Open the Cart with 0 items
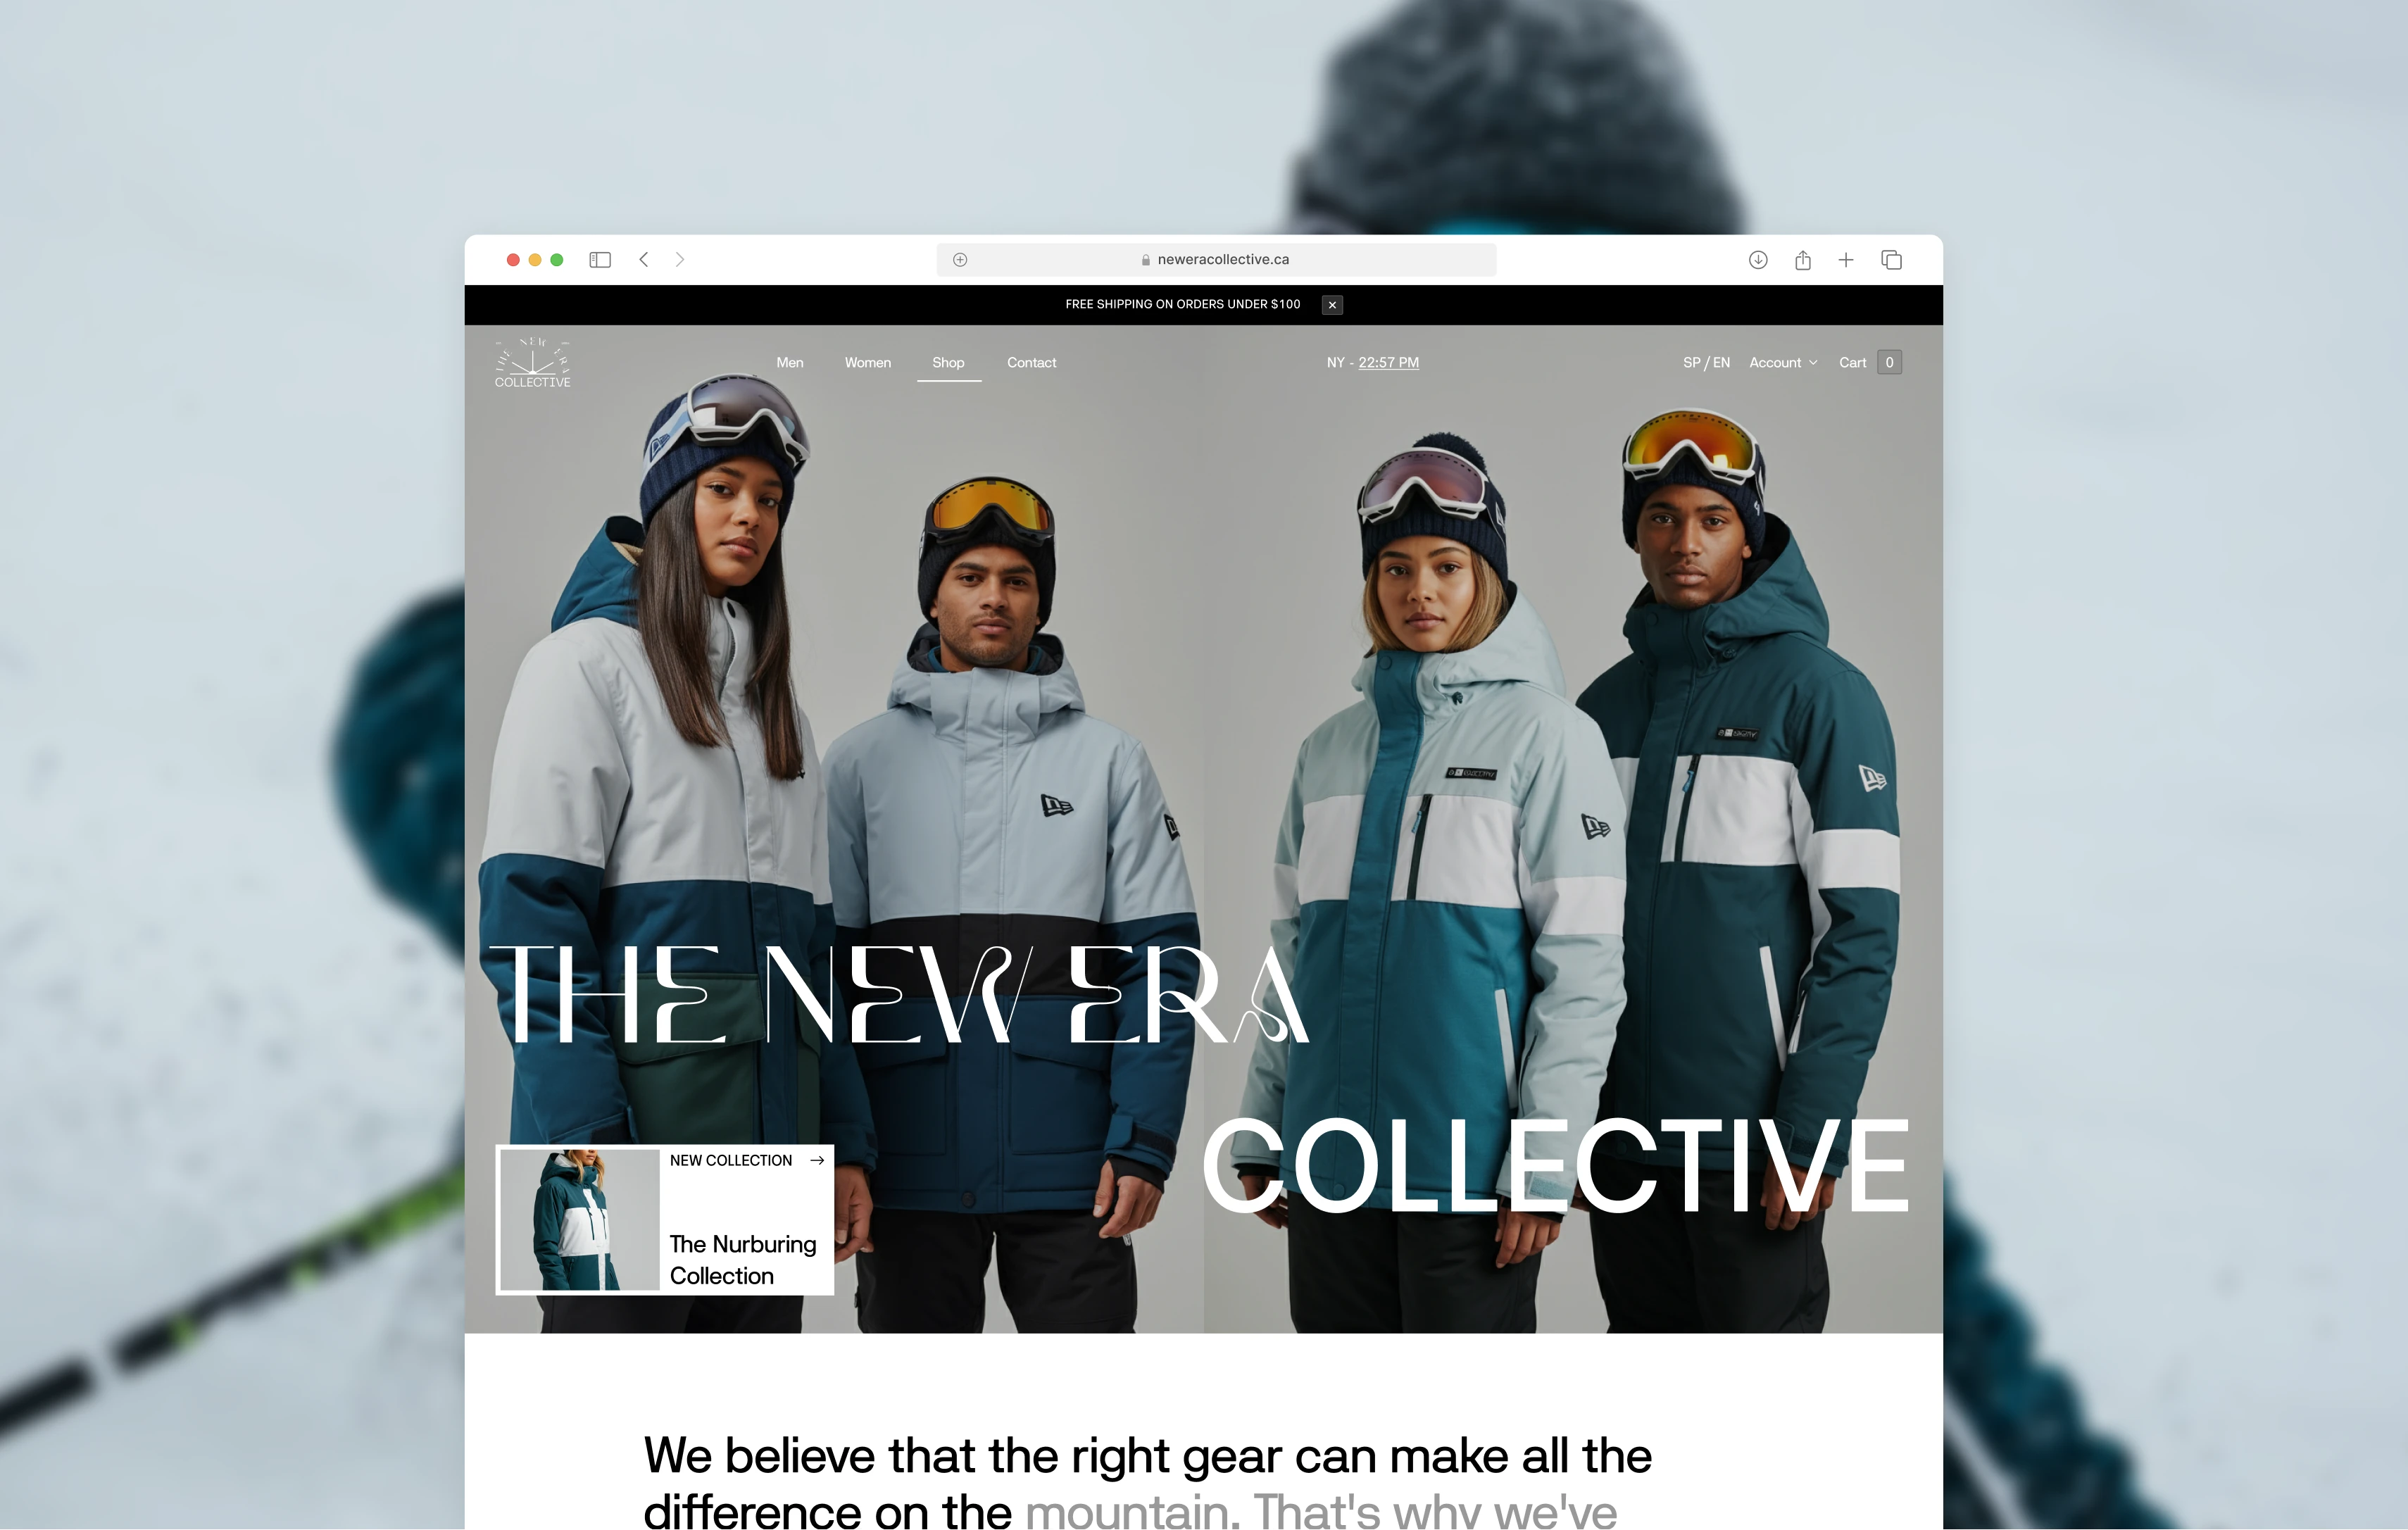 click(1870, 363)
